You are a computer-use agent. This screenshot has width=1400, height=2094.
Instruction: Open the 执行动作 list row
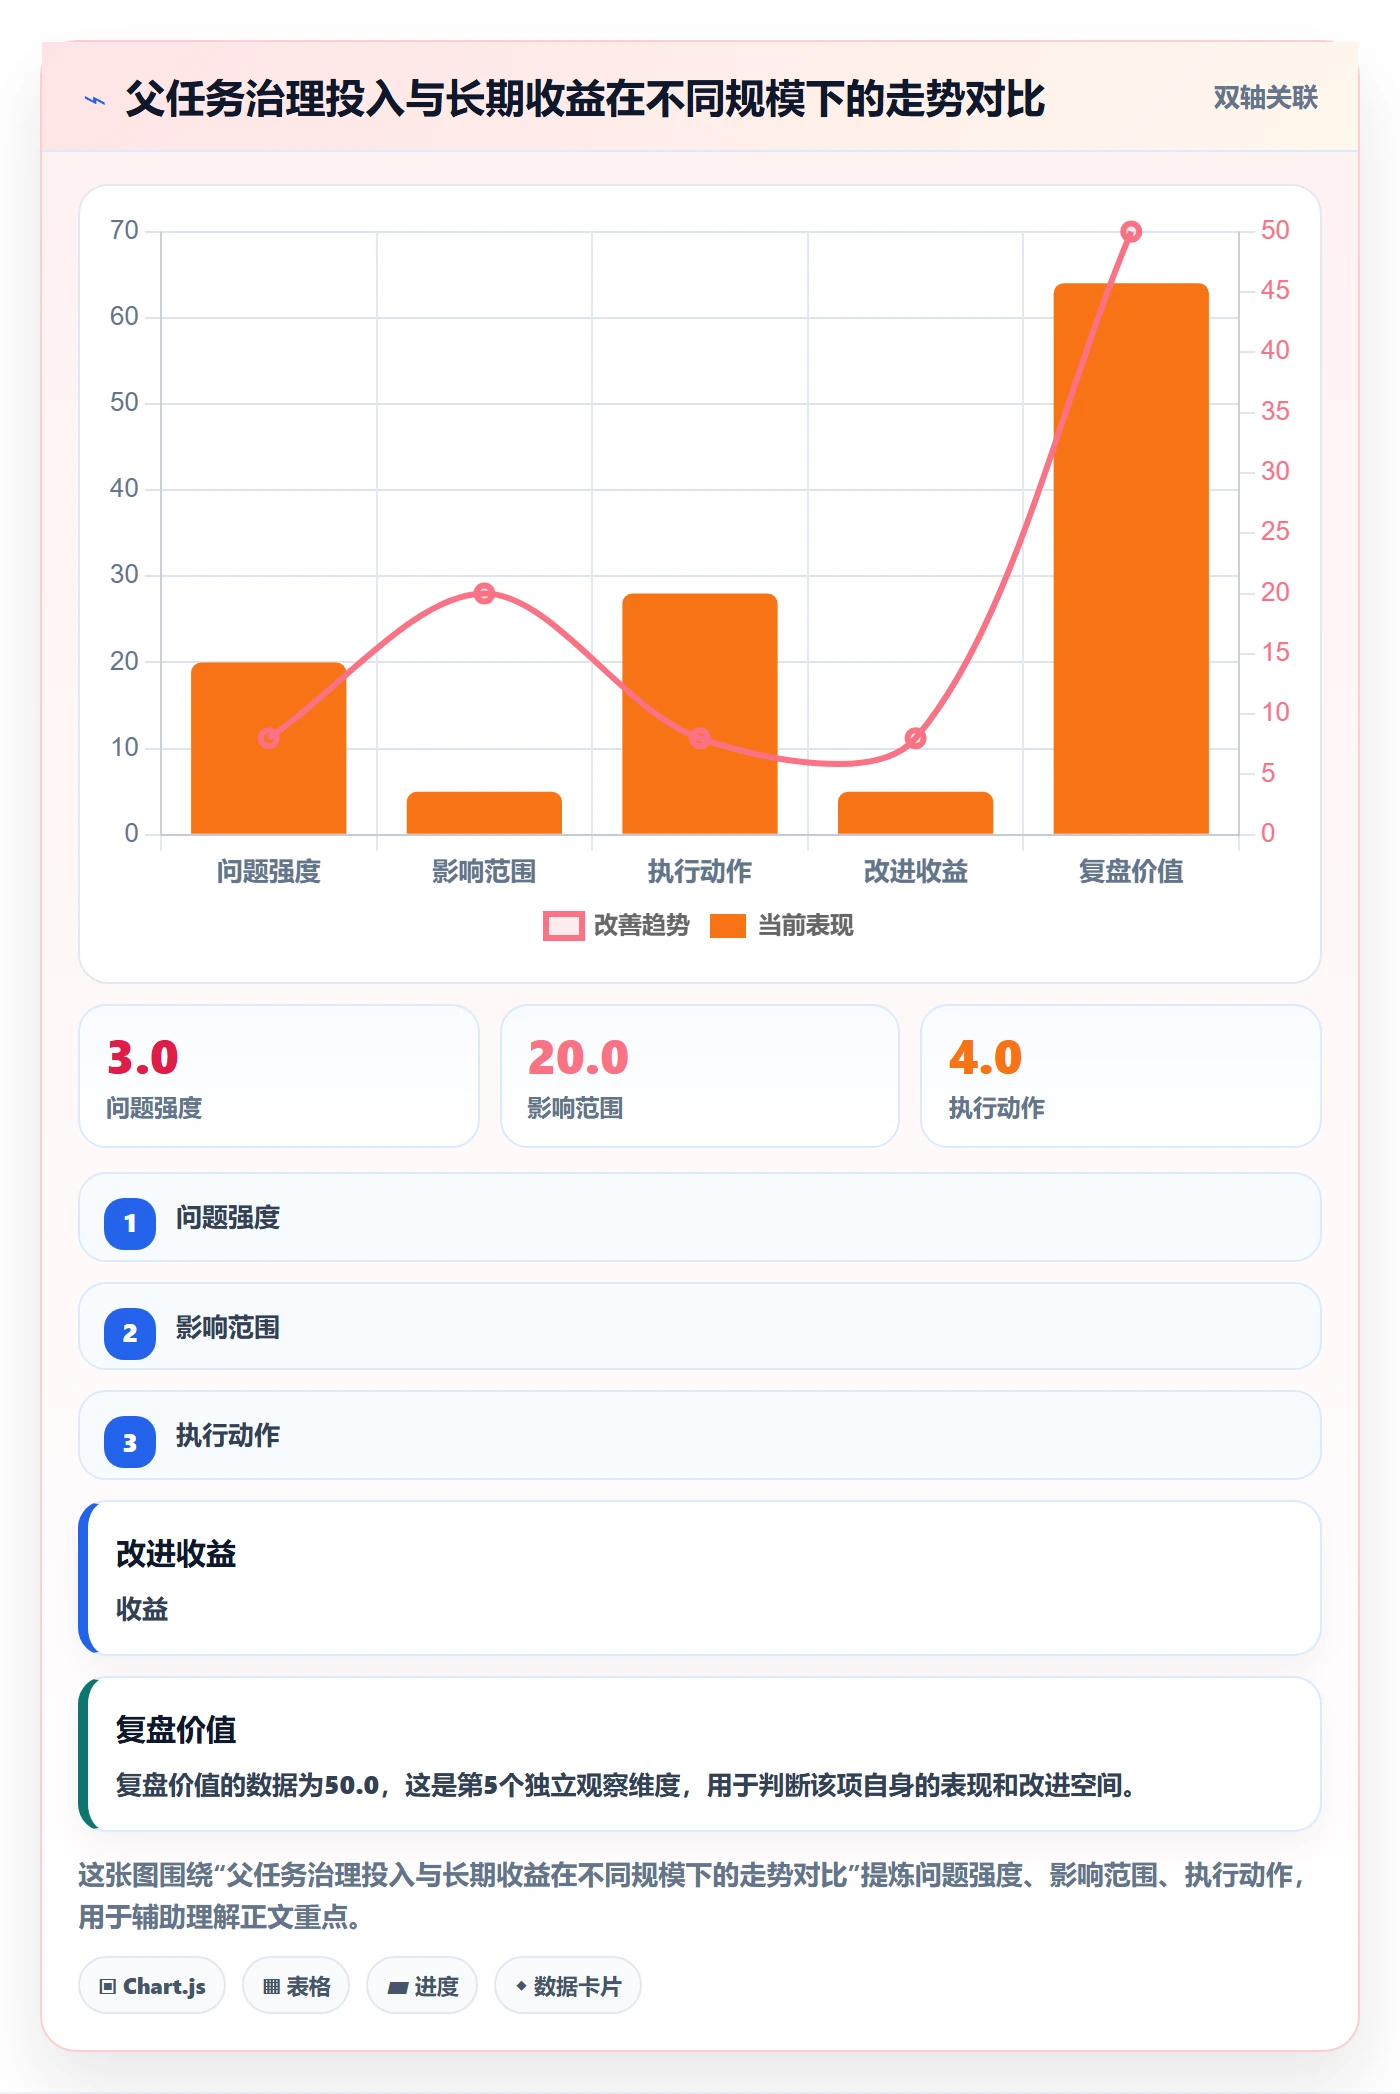700,1435
